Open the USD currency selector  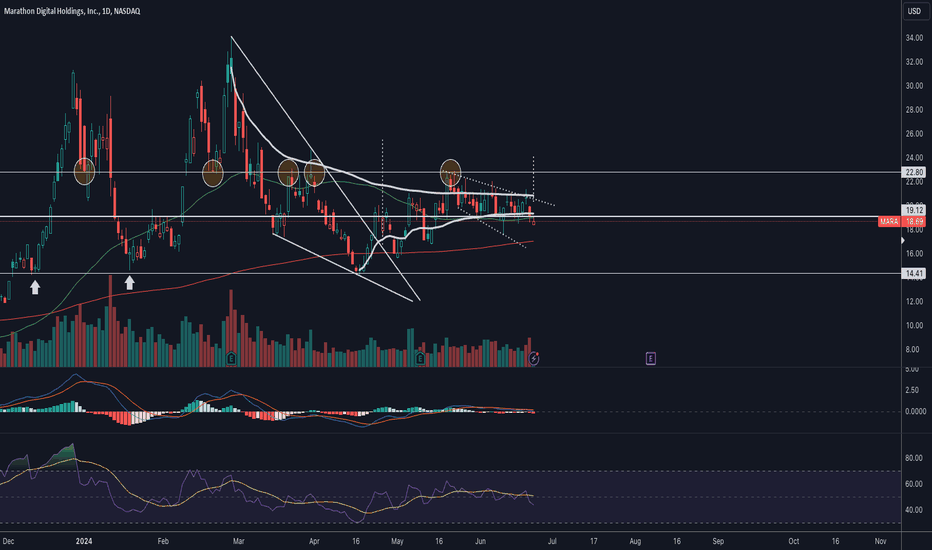(914, 11)
